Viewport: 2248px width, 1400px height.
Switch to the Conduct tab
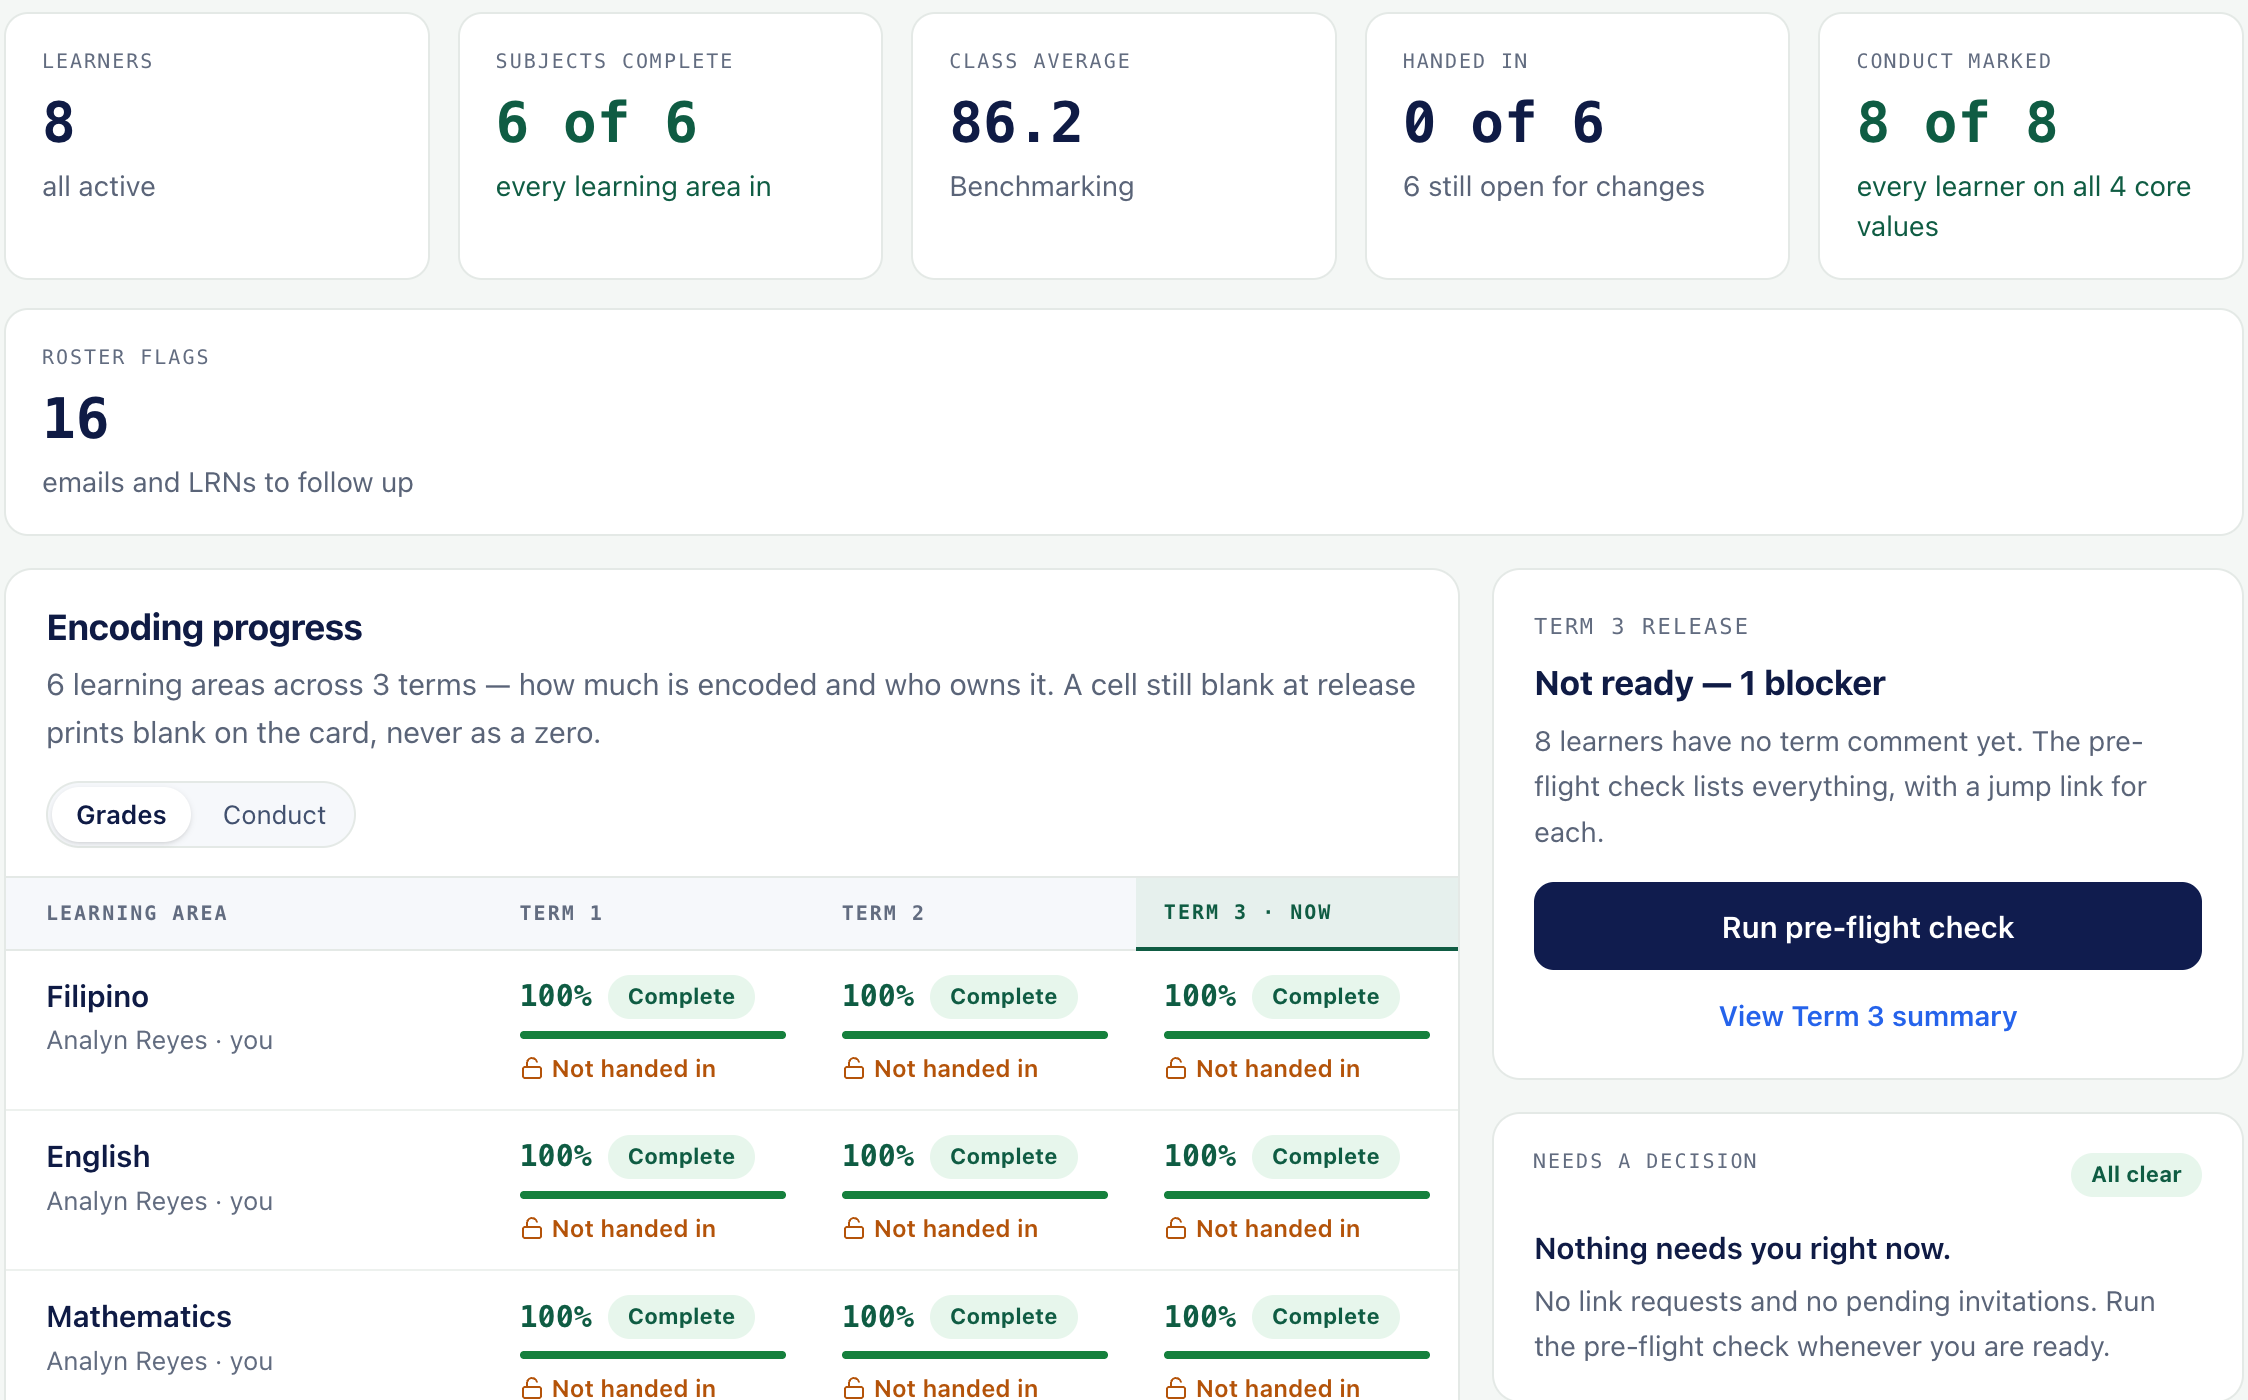pos(274,815)
